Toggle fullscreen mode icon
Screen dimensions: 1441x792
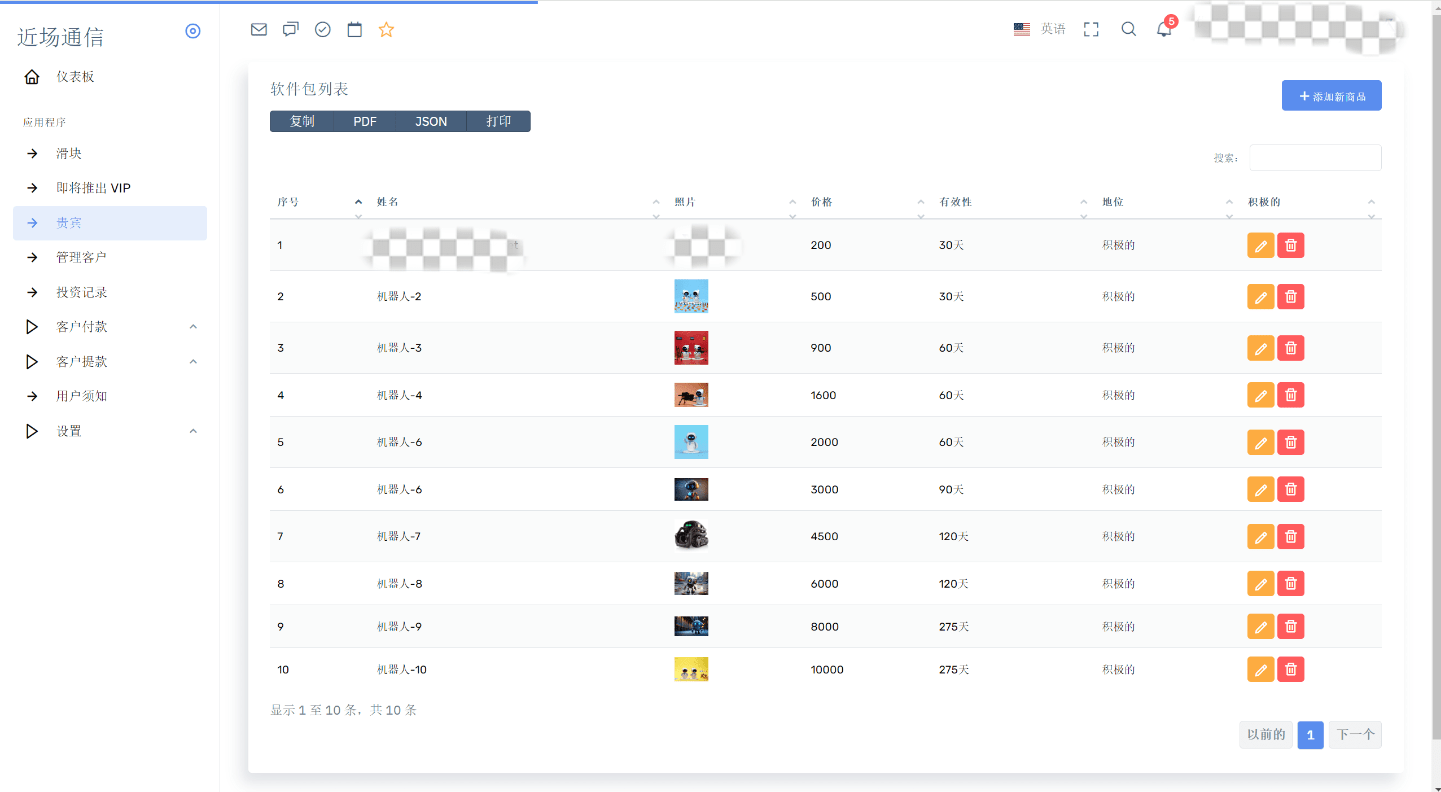pyautogui.click(x=1091, y=29)
